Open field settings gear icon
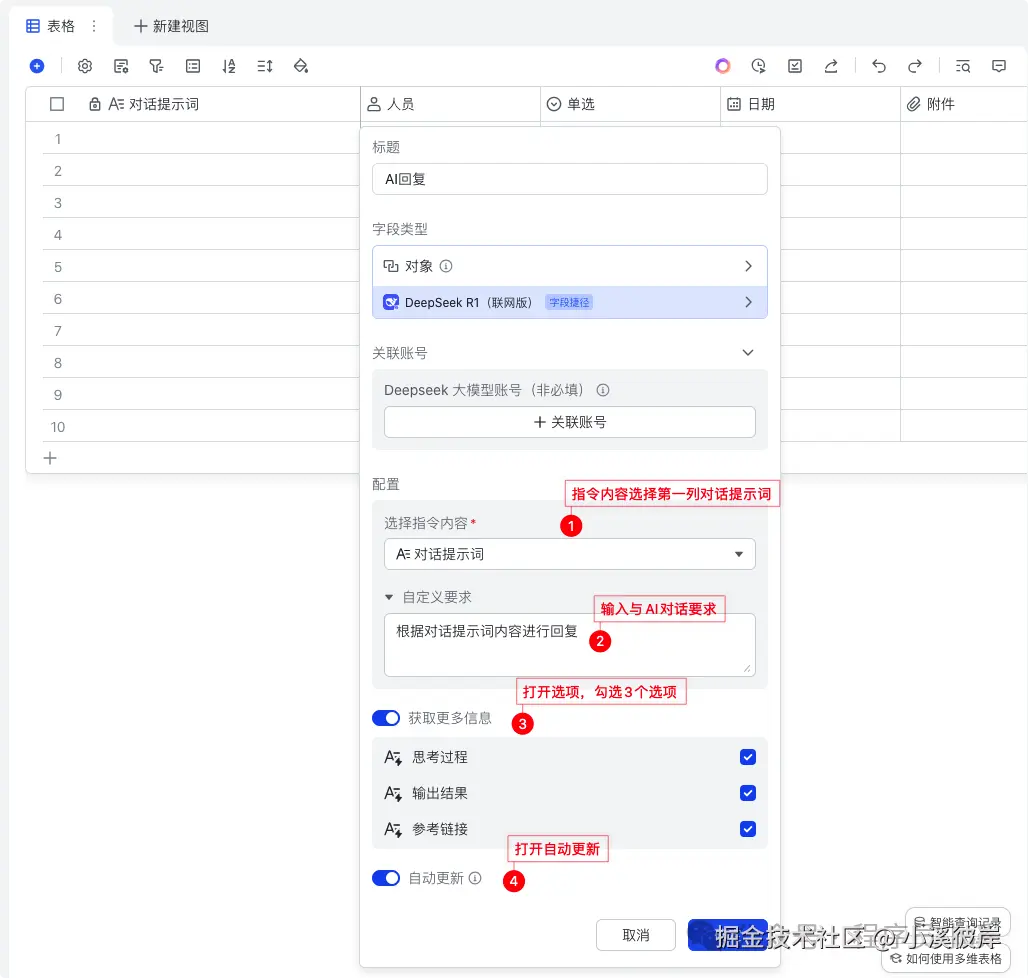Image resolution: width=1028 pixels, height=978 pixels. point(85,66)
